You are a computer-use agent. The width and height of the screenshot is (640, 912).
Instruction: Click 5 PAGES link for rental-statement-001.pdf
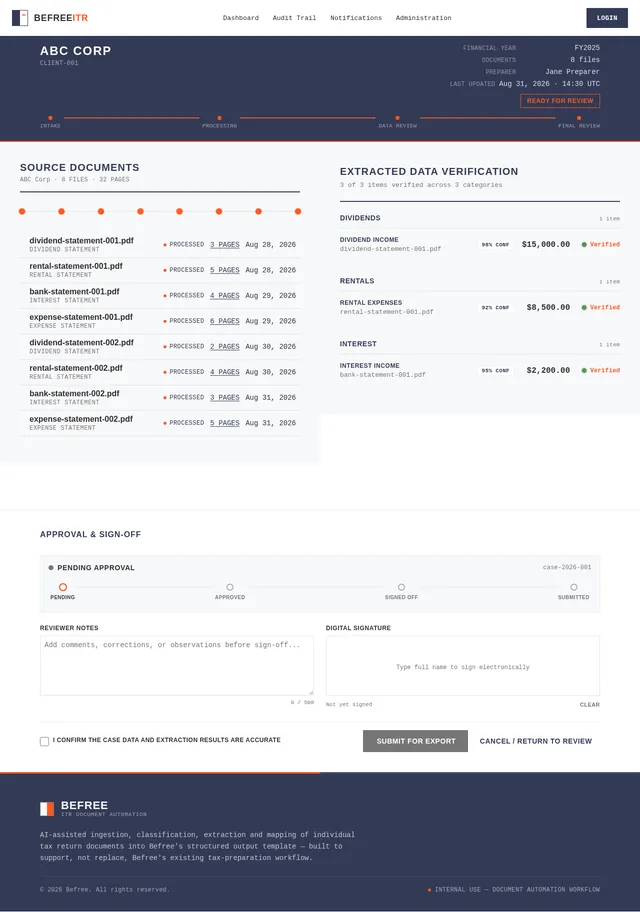(225, 270)
